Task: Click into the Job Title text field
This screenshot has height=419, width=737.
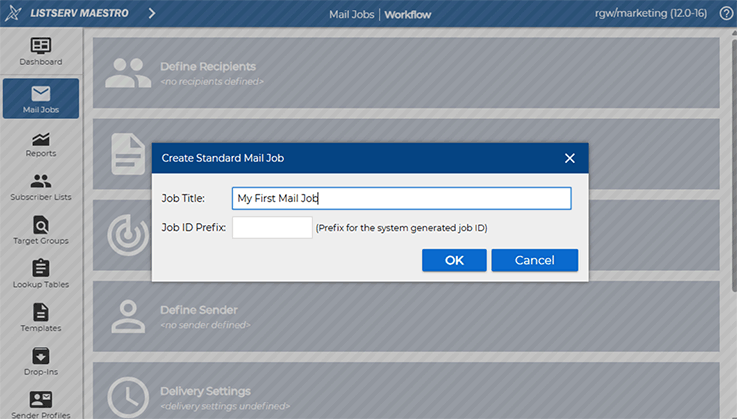Action: 401,198
